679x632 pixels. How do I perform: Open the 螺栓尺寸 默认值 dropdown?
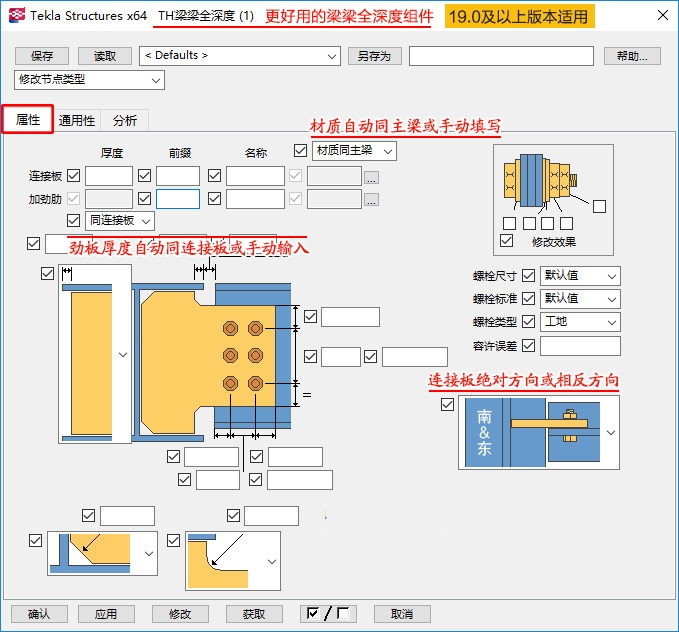point(580,276)
